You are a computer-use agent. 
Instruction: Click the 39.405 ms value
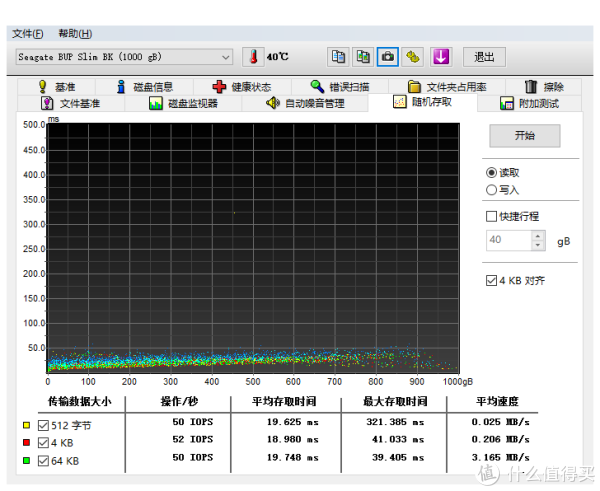coord(398,458)
